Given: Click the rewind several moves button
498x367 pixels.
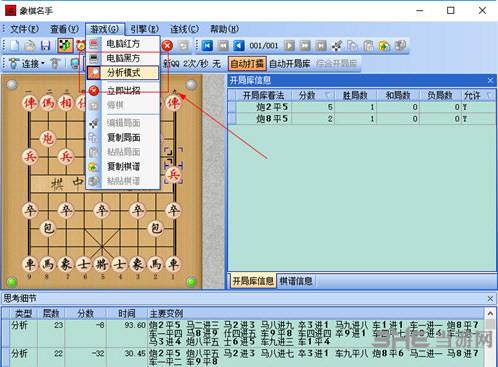Looking at the screenshot, I should 223,45.
